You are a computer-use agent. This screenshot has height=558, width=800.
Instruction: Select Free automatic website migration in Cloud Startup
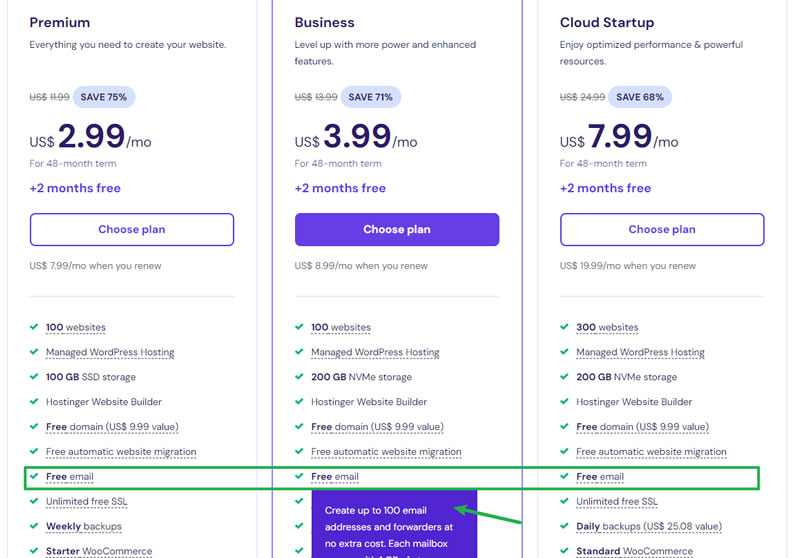[x=652, y=452]
